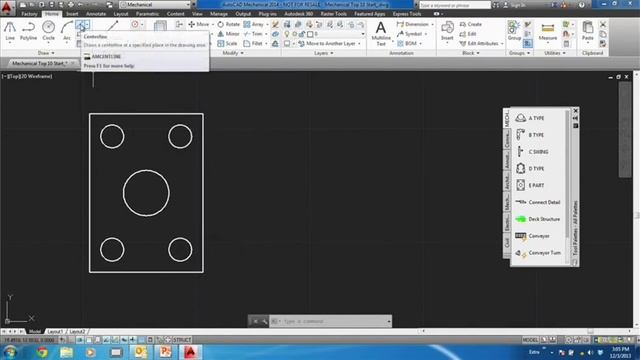
Task: Click the Paste tool
Action: click(x=587, y=32)
